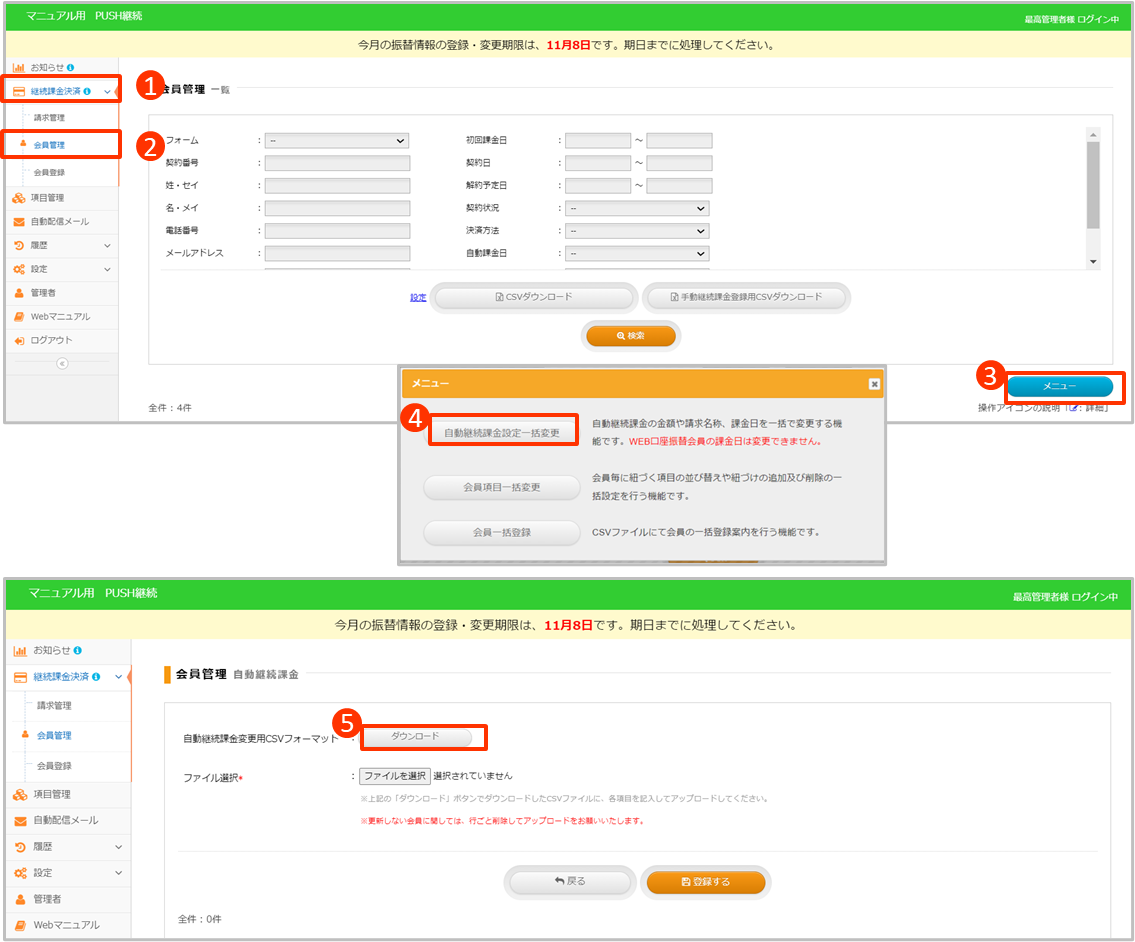Click the Logout (ログアウト) sidebar icon
Viewport: 1135px width, 942px height.
(x=20, y=341)
